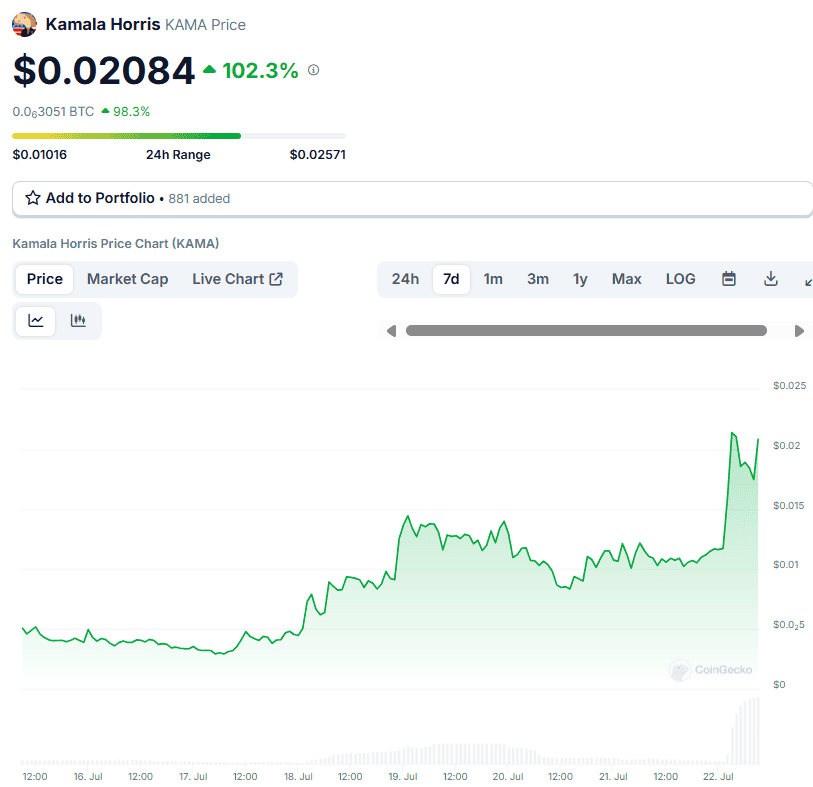Click the 24h low $0.01016
This screenshot has width=813, height=787.
[x=39, y=154]
